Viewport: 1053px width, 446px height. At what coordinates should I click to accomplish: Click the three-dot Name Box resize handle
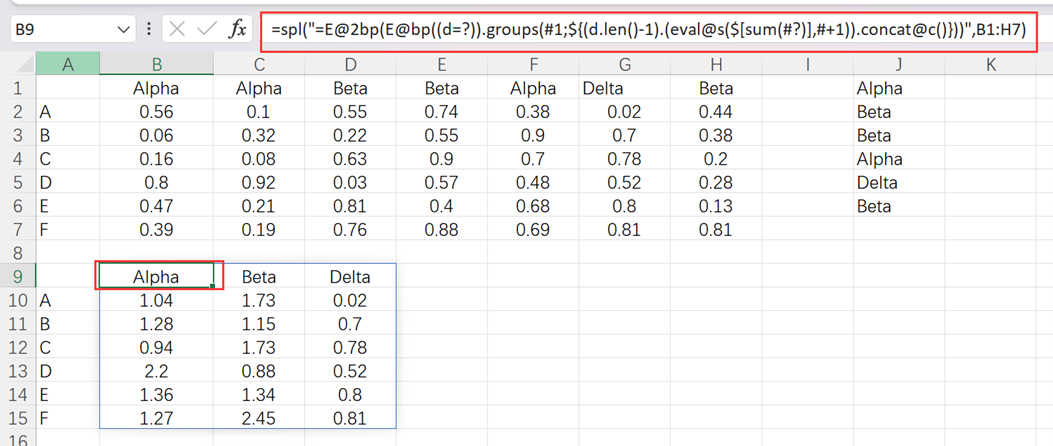point(149,29)
